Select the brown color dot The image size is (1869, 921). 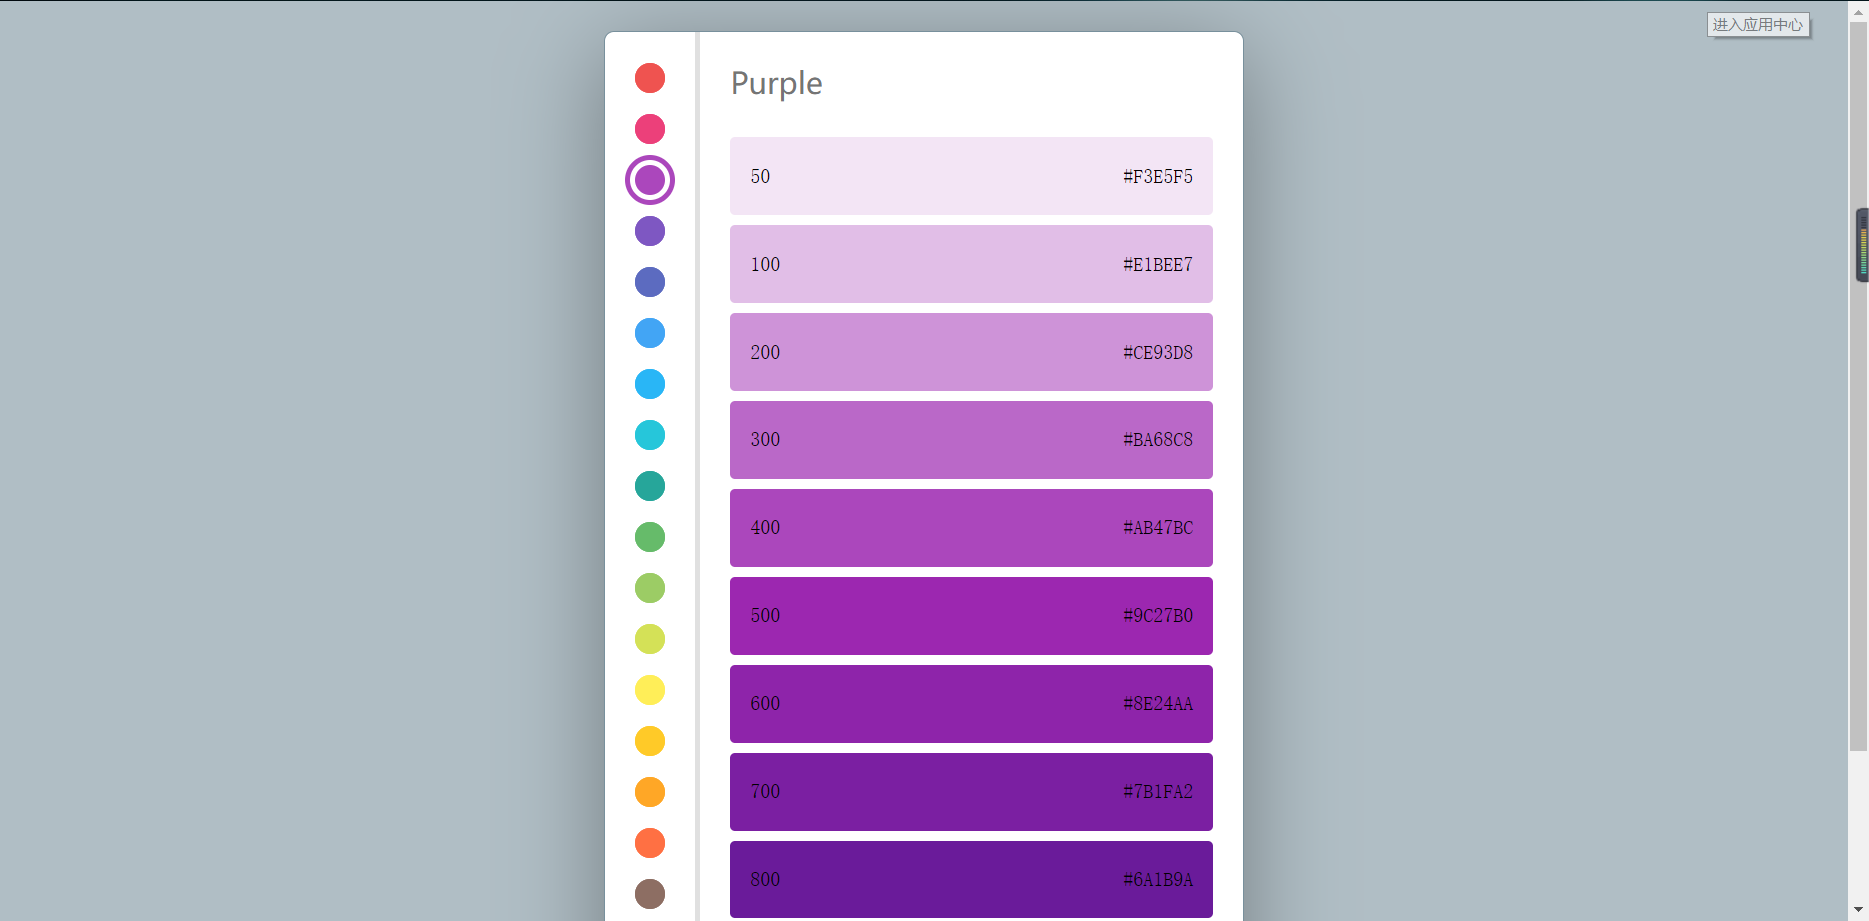(650, 894)
